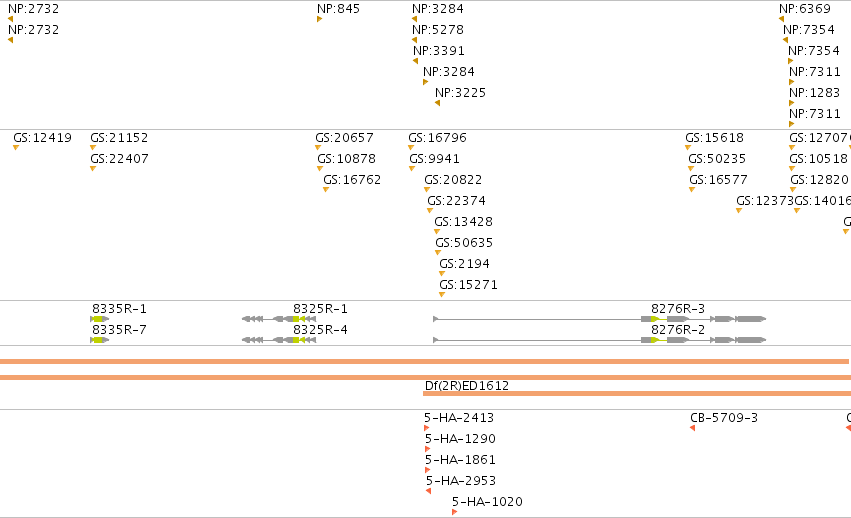Click the GS:20822 triangle marker

[427, 189]
